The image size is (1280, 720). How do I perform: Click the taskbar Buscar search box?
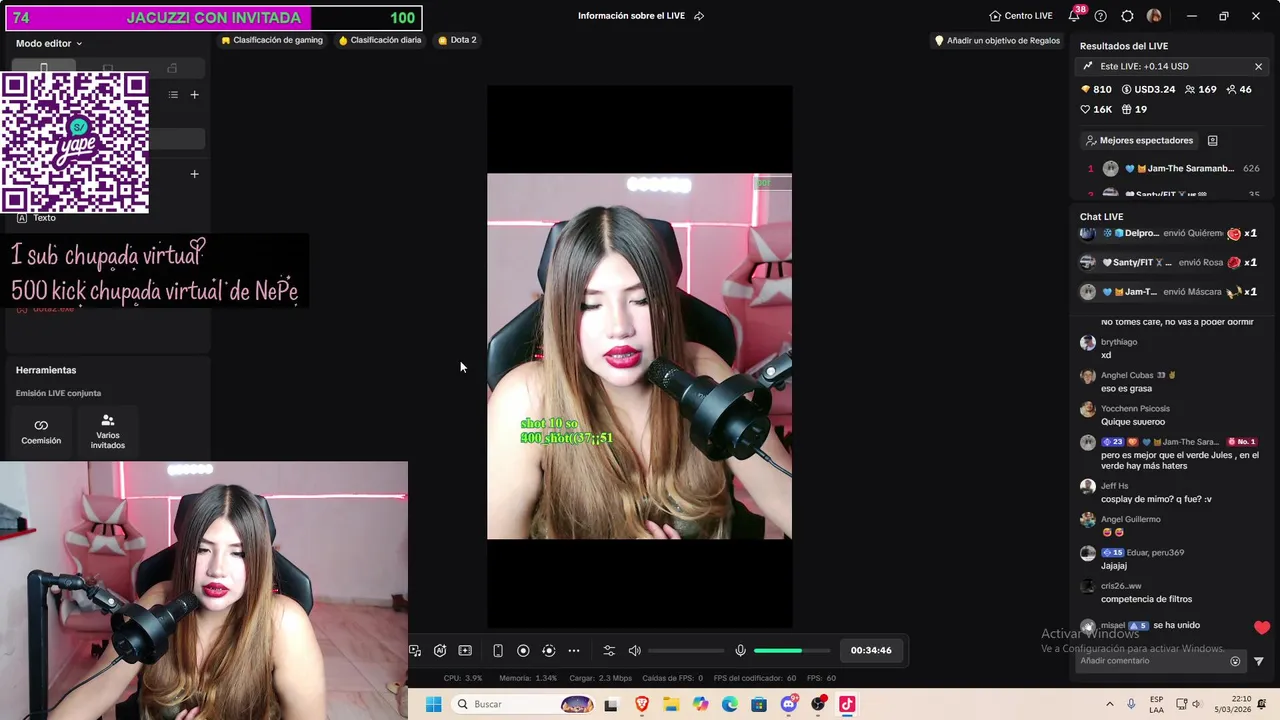(524, 704)
